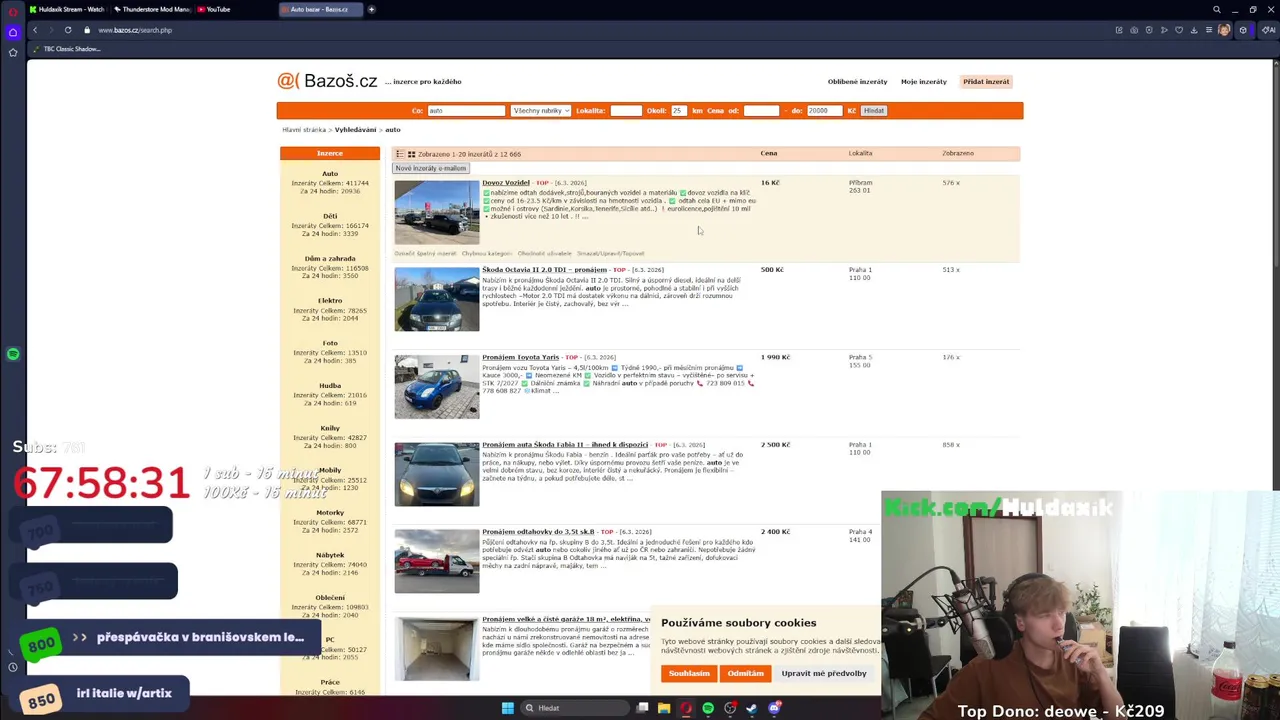Image resolution: width=1280 pixels, height=720 pixels.
Task: Open File Explorer from the taskbar
Action: (x=663, y=708)
